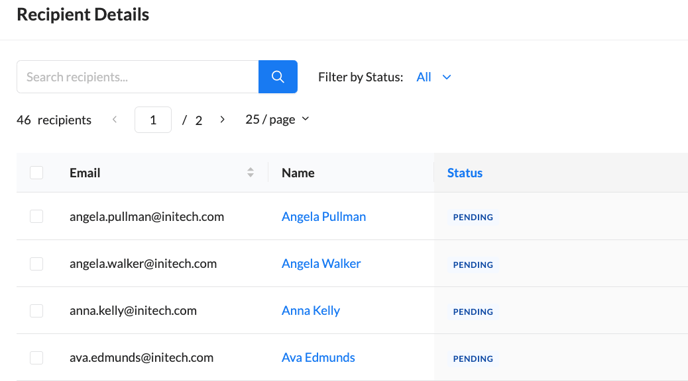Sort by Email column sort arrows

[x=251, y=173]
